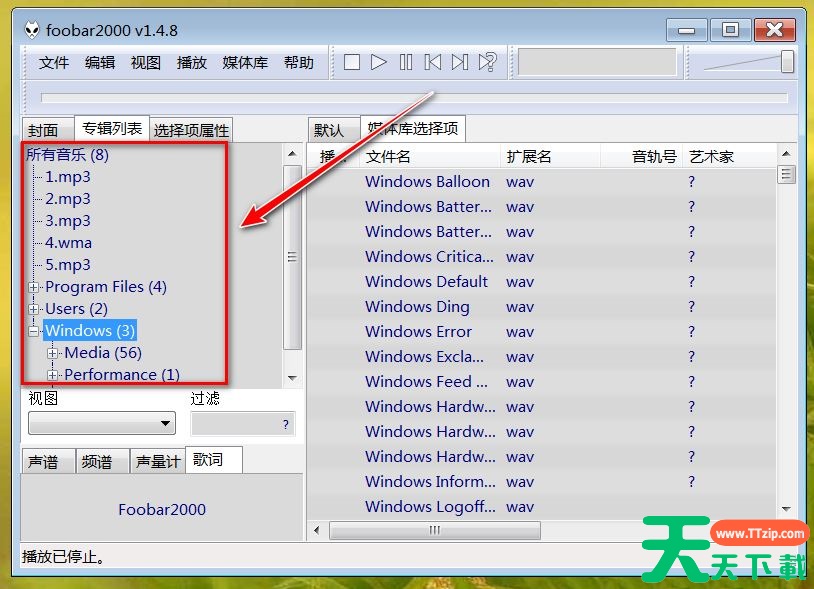Open the 视图 menu
The image size is (814, 589).
point(145,63)
